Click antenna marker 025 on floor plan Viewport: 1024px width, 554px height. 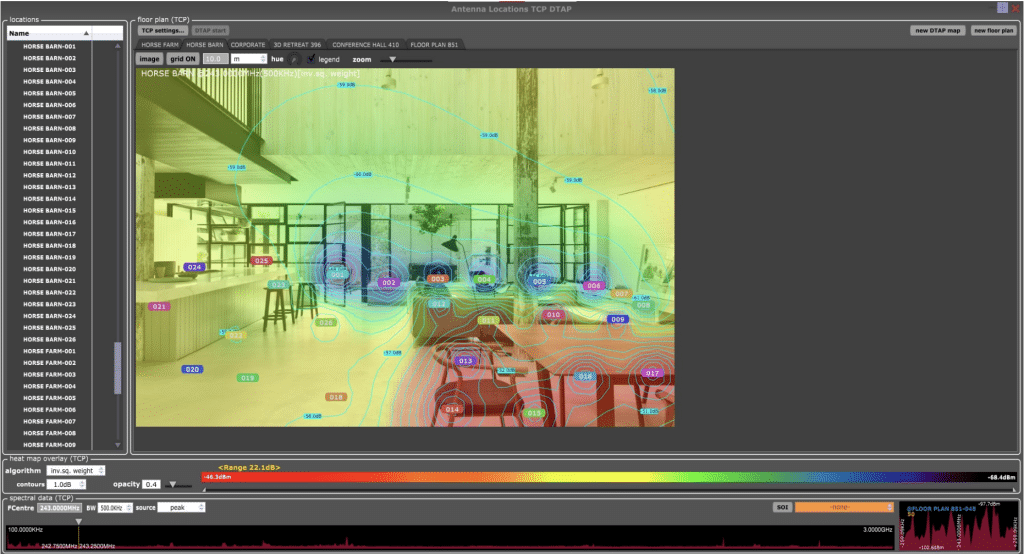pos(261,261)
